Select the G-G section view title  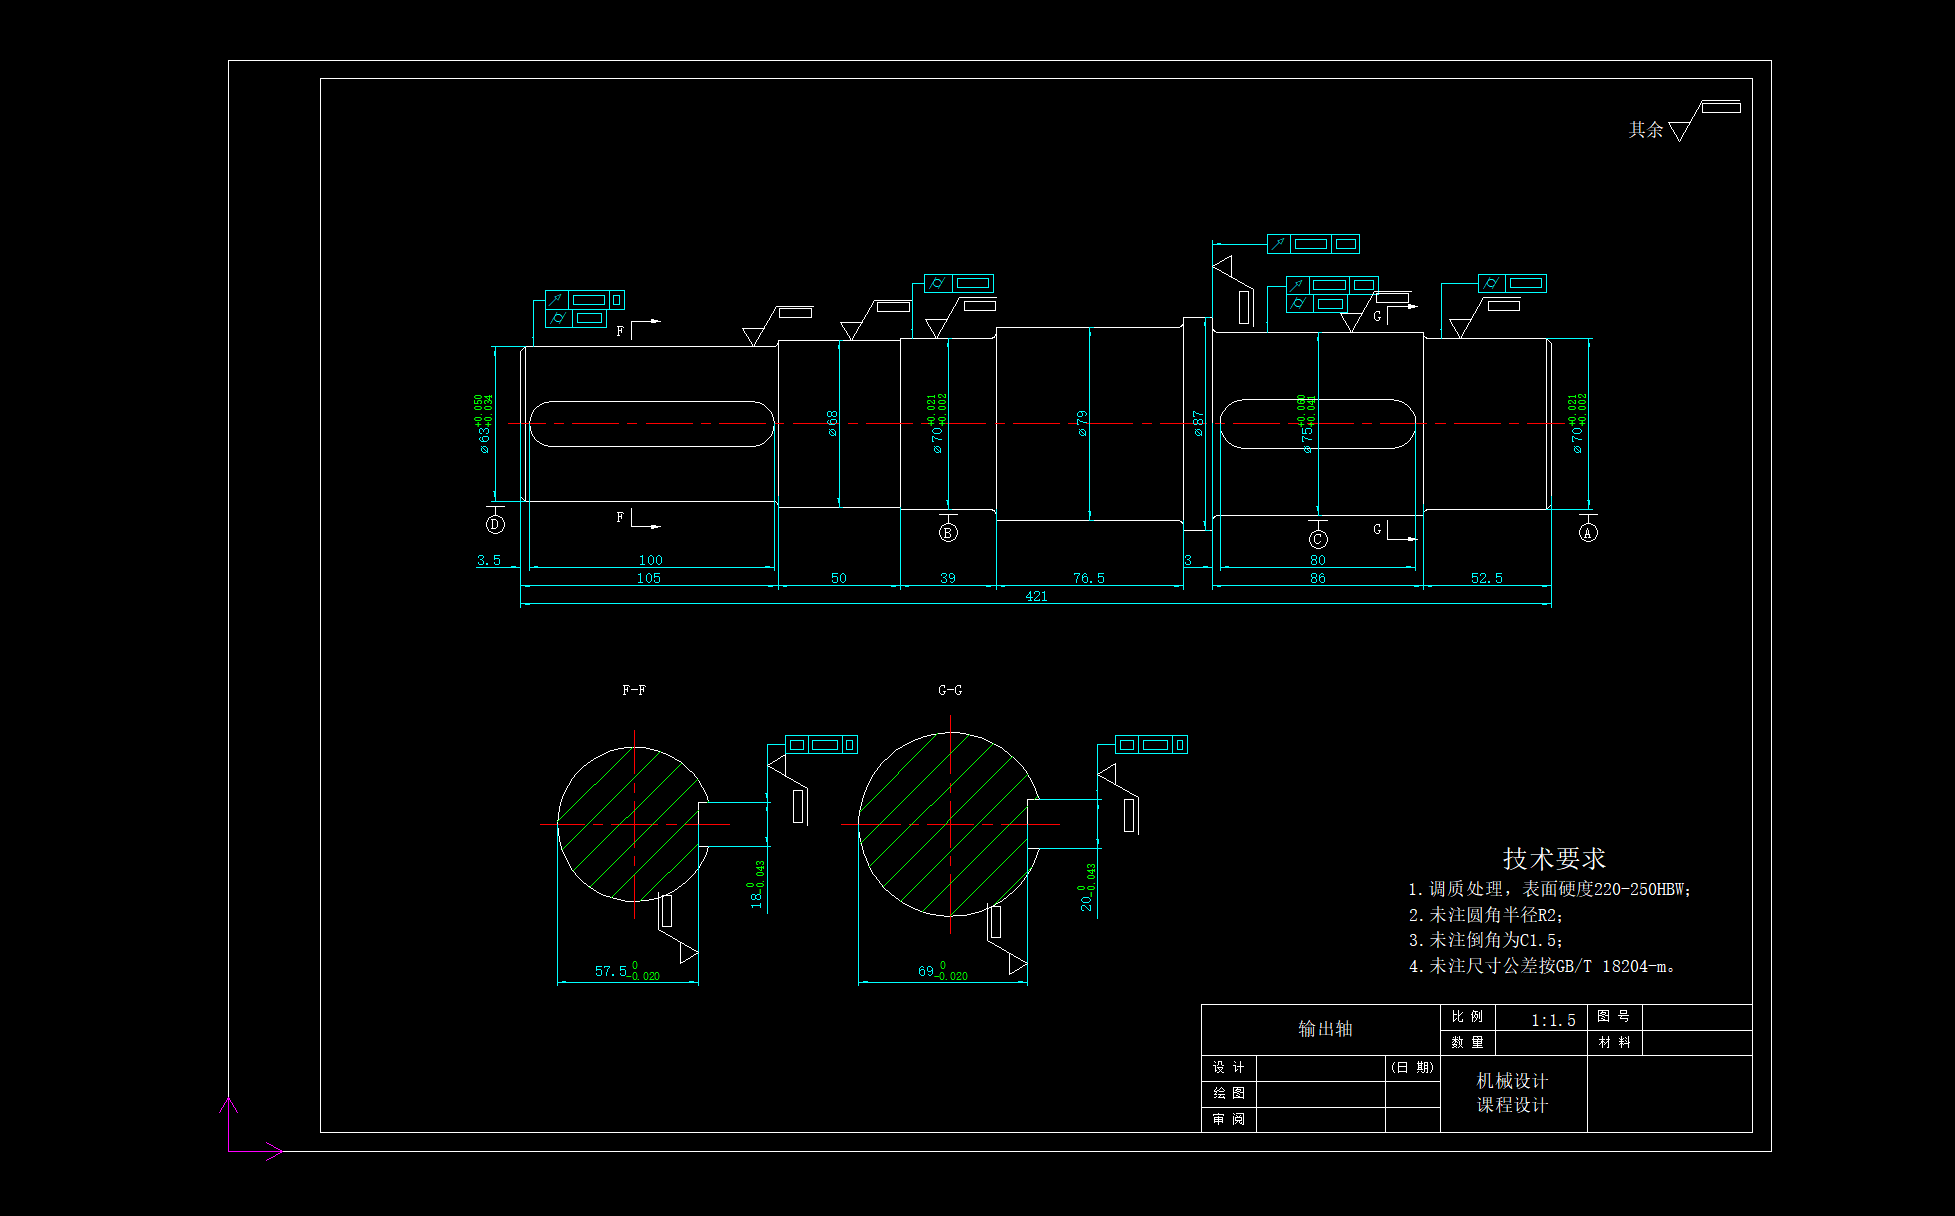click(950, 690)
